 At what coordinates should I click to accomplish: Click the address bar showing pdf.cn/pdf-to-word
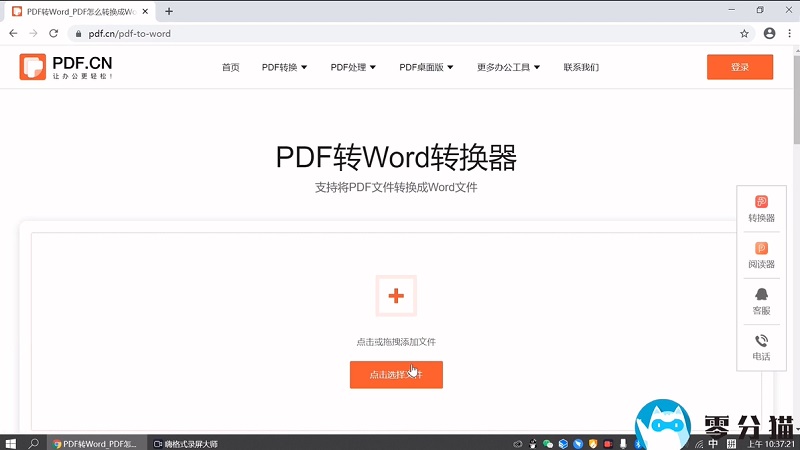400,33
